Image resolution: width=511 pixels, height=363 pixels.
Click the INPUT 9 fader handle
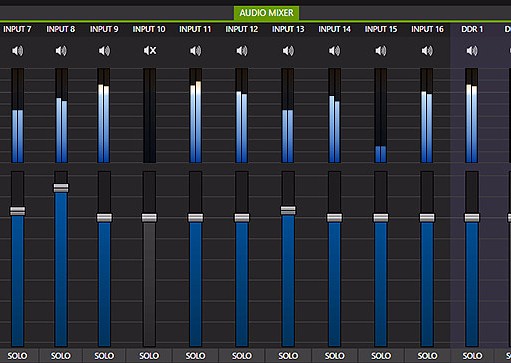(x=104, y=218)
